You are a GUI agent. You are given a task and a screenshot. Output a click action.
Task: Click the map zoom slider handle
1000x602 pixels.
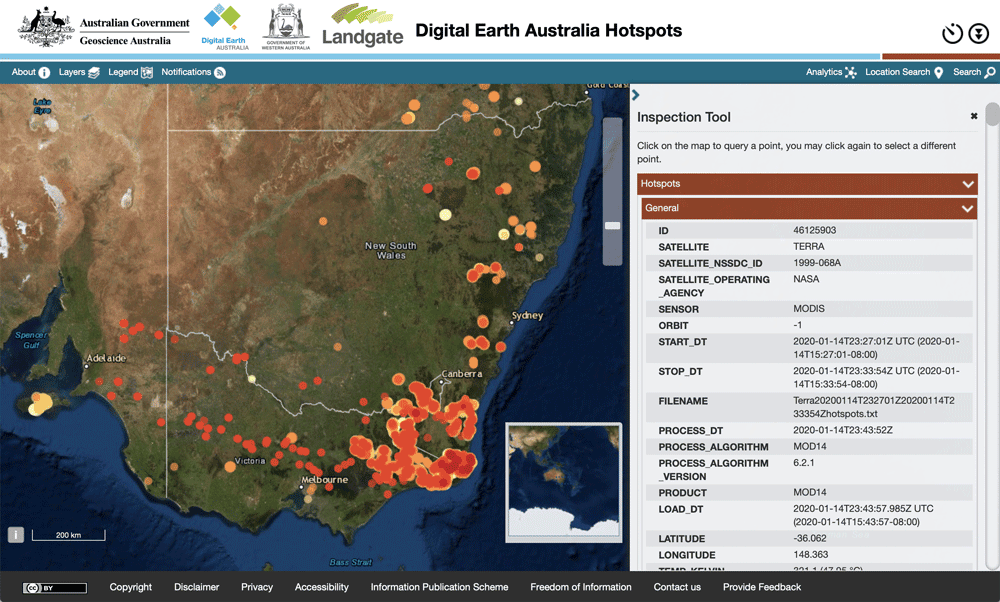pos(612,226)
